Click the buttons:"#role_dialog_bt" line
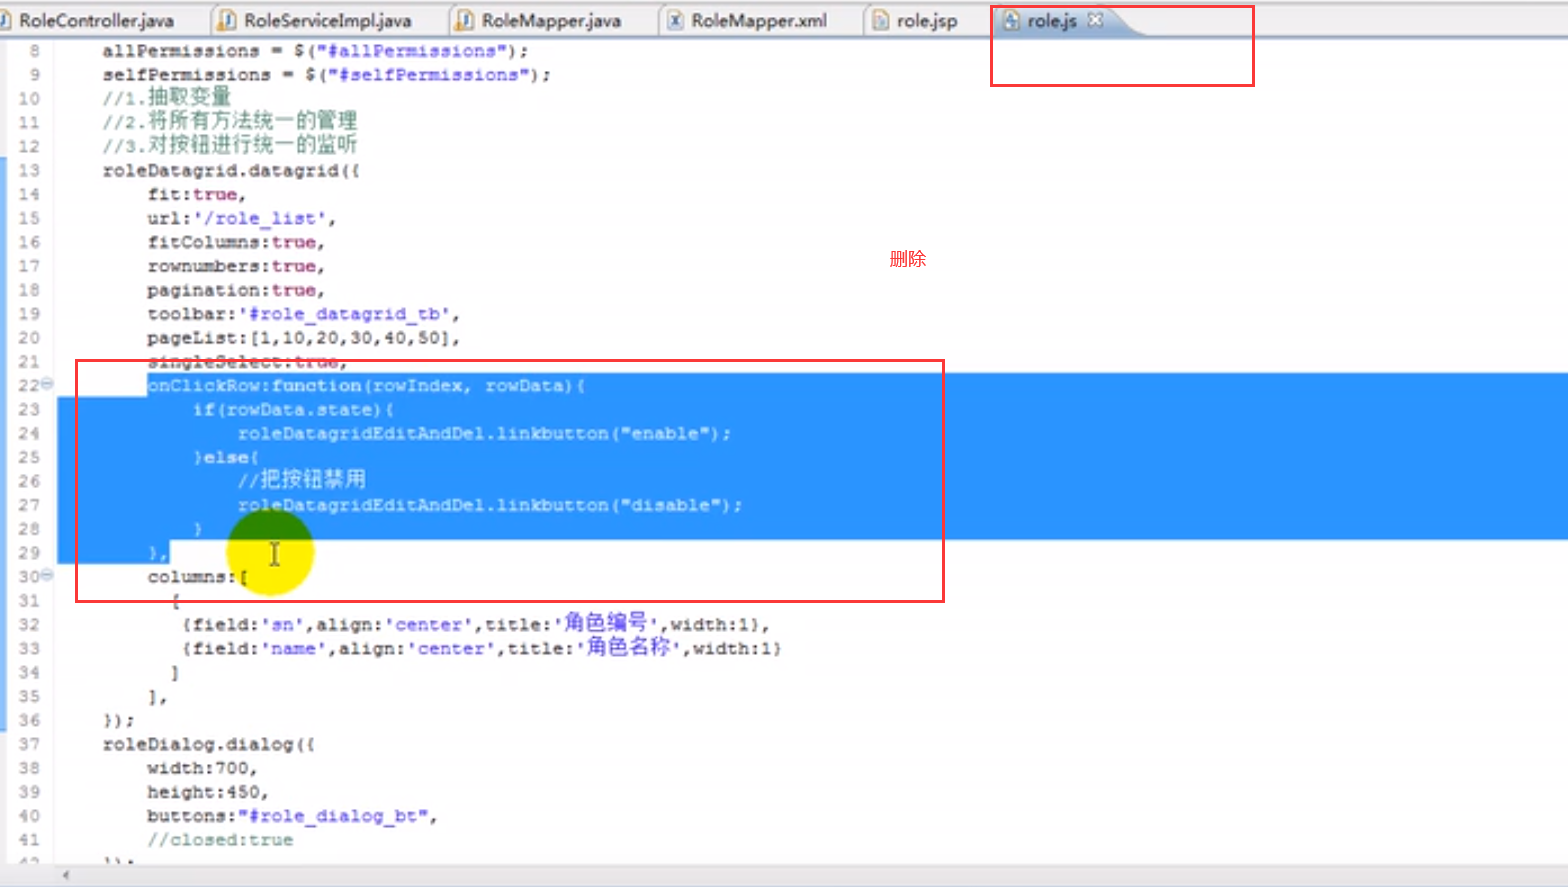 (292, 816)
